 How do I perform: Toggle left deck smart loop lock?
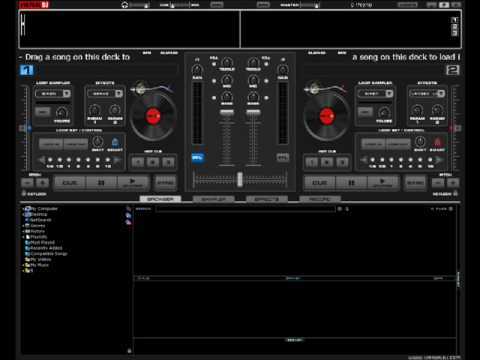click(115, 142)
